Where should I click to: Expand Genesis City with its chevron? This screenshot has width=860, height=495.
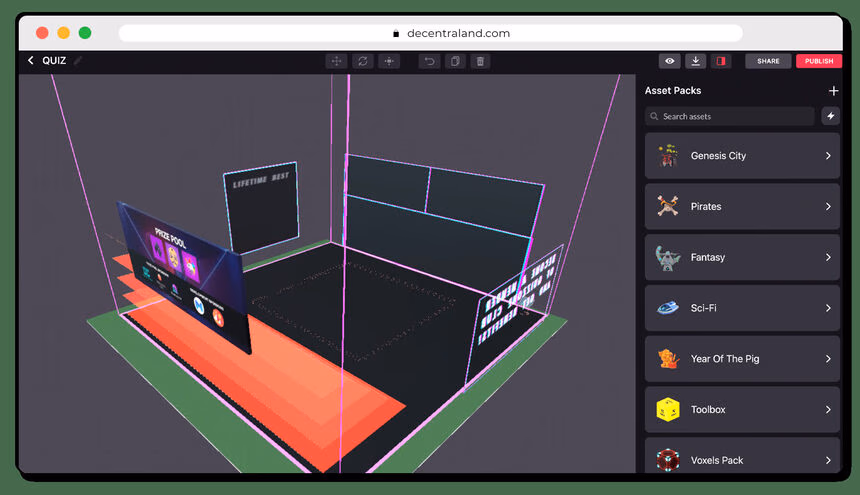[828, 156]
